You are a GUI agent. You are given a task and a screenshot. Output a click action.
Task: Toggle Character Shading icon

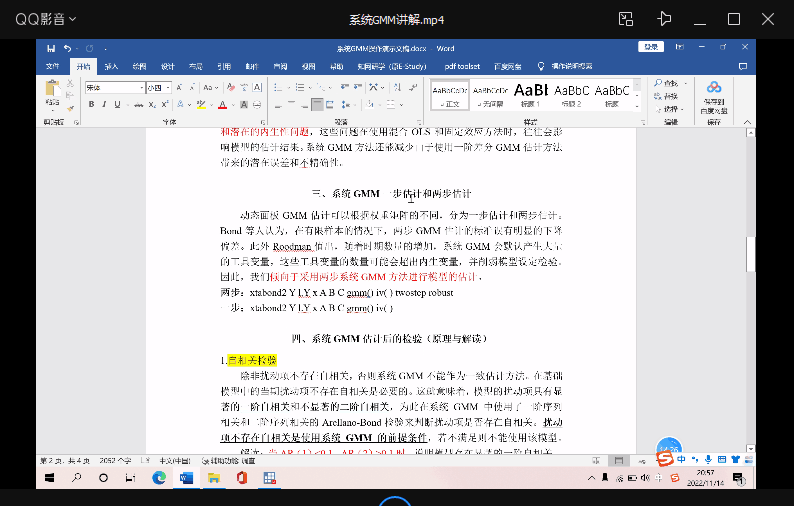click(244, 104)
